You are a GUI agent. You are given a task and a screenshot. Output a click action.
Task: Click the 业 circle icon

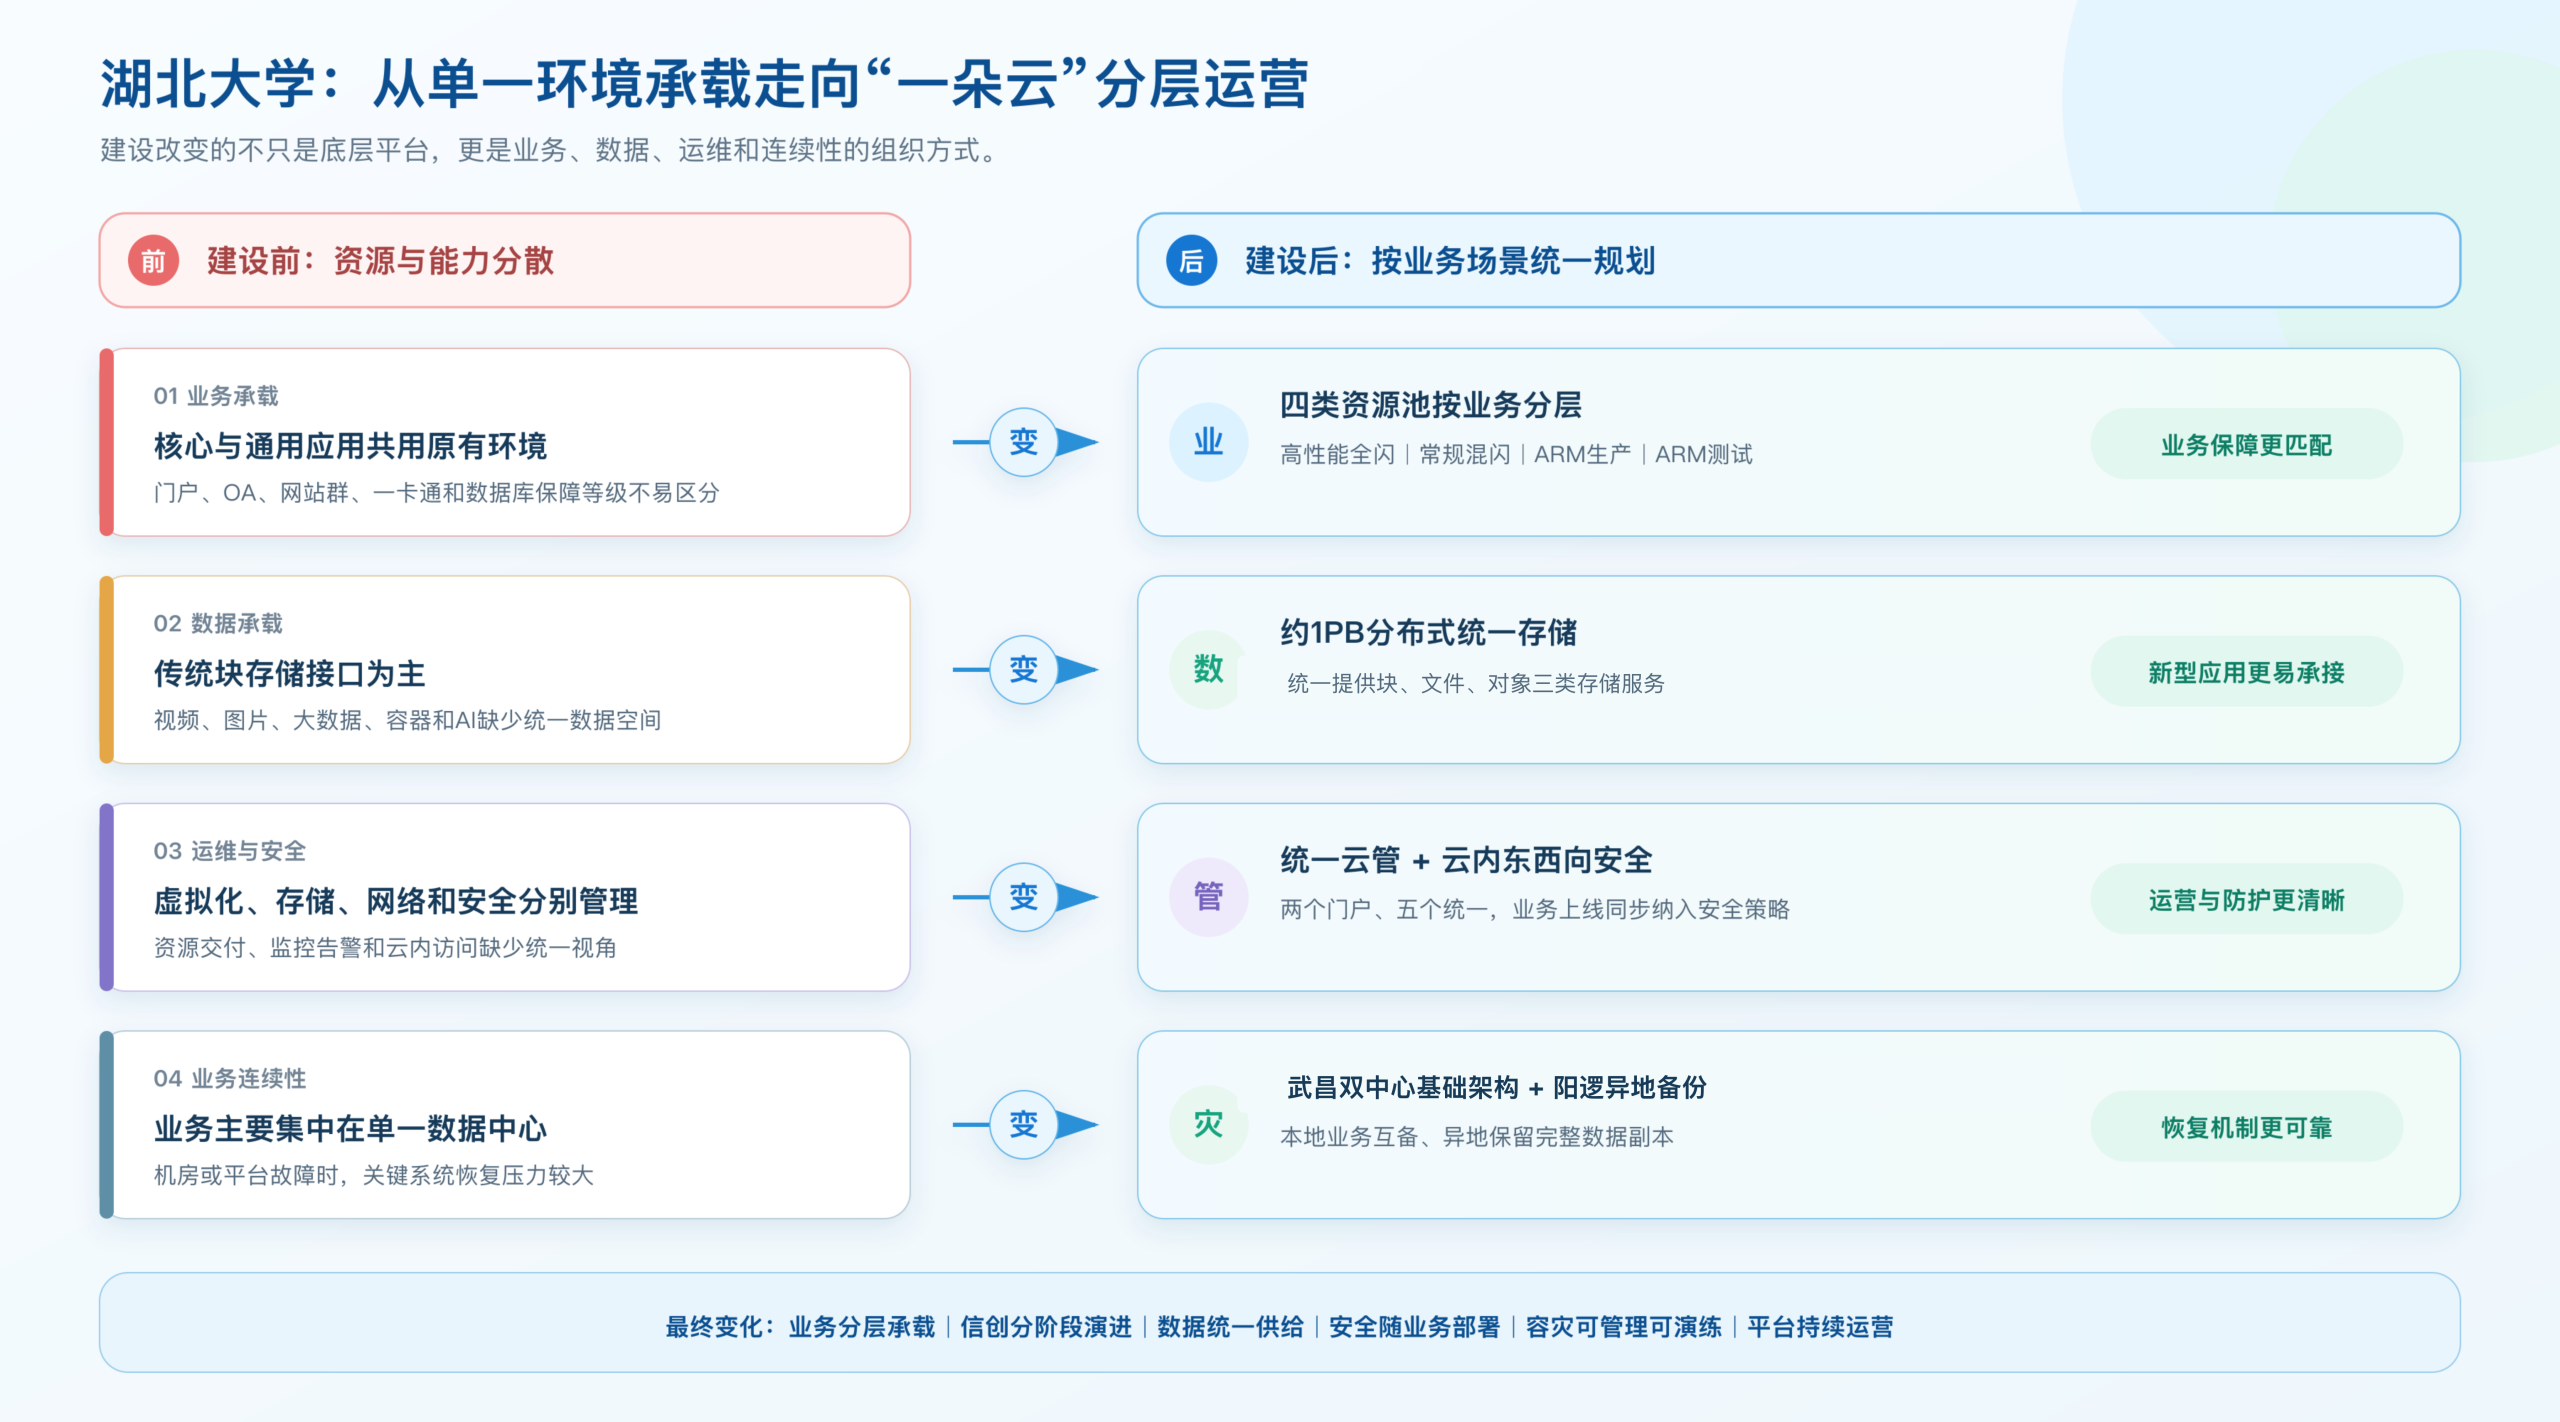(1208, 442)
